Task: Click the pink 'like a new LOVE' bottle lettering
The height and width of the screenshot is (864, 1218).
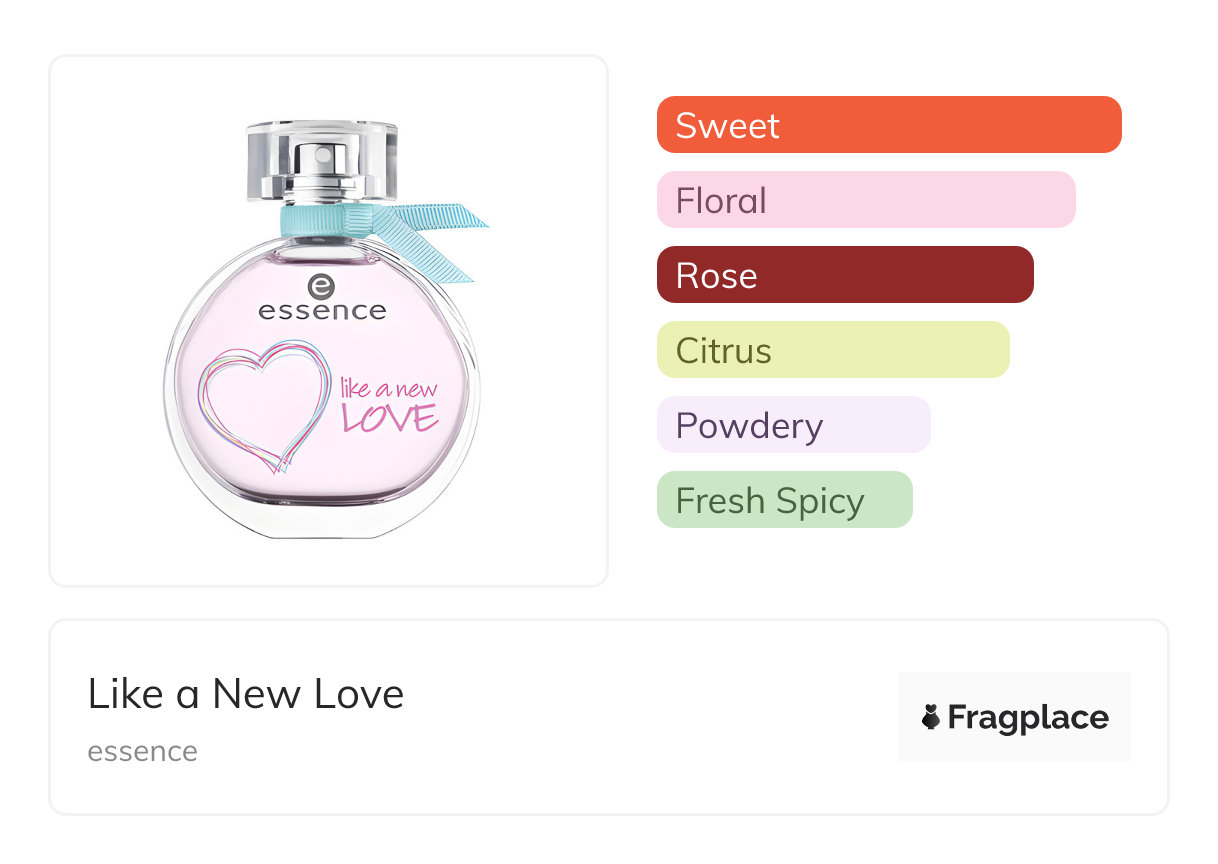Action: (x=390, y=404)
